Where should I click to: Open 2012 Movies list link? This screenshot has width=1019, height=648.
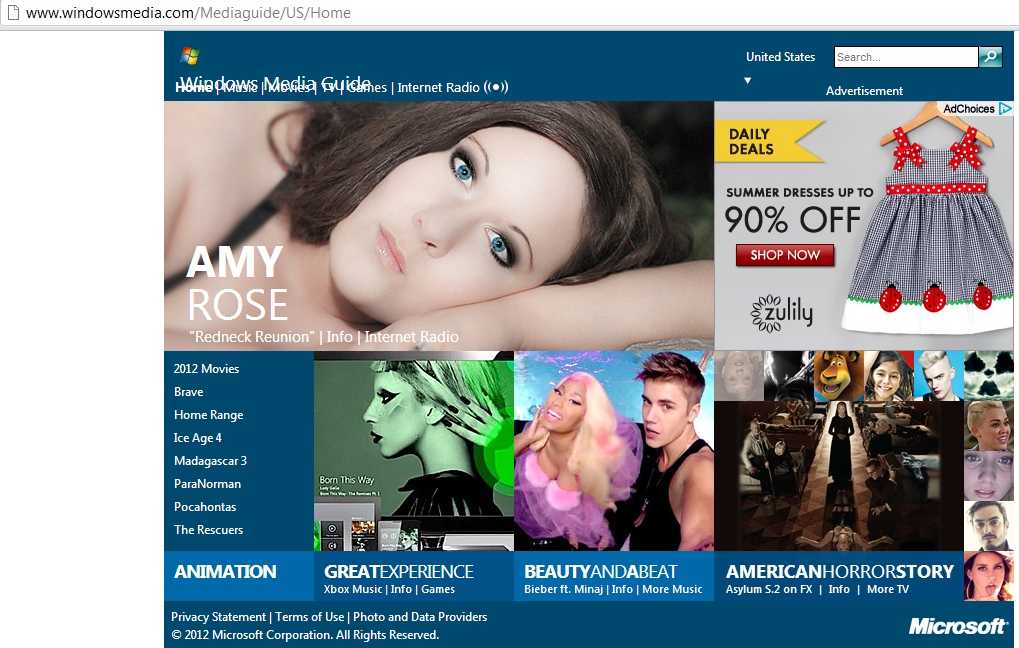pyautogui.click(x=207, y=369)
